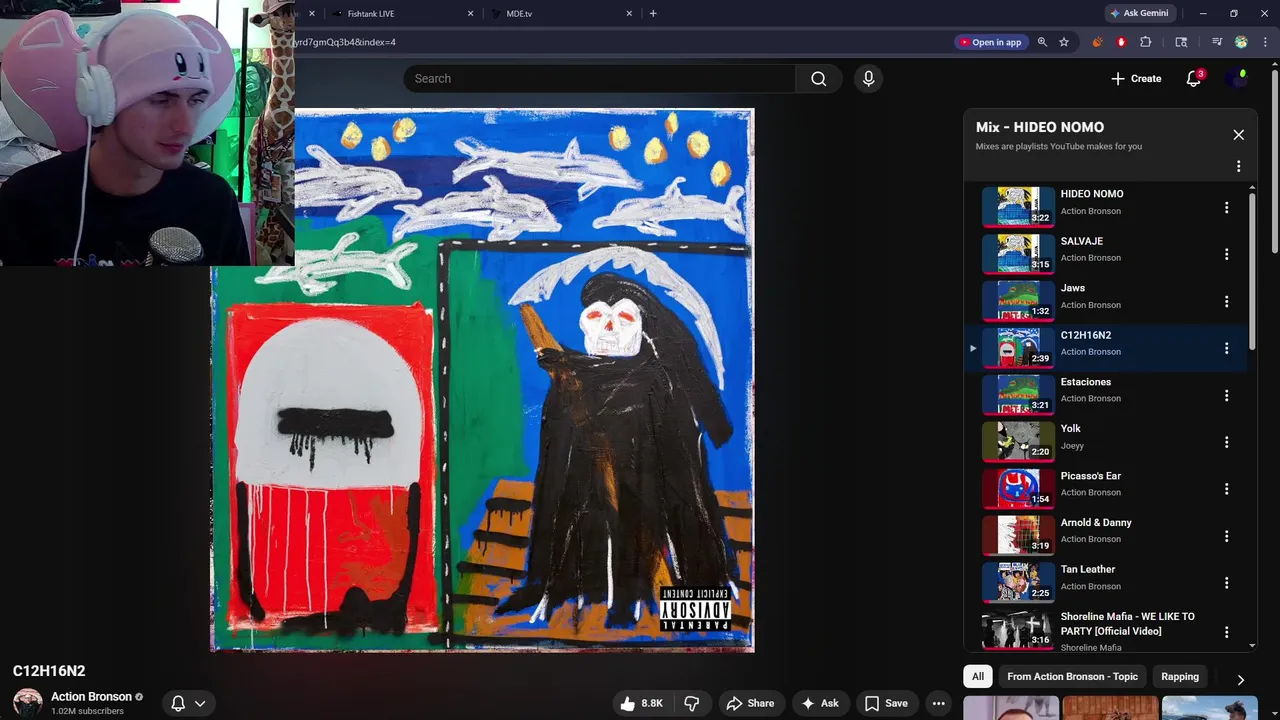The image size is (1280, 720).
Task: Open the Chrome three-dot menu
Action: point(1264,42)
